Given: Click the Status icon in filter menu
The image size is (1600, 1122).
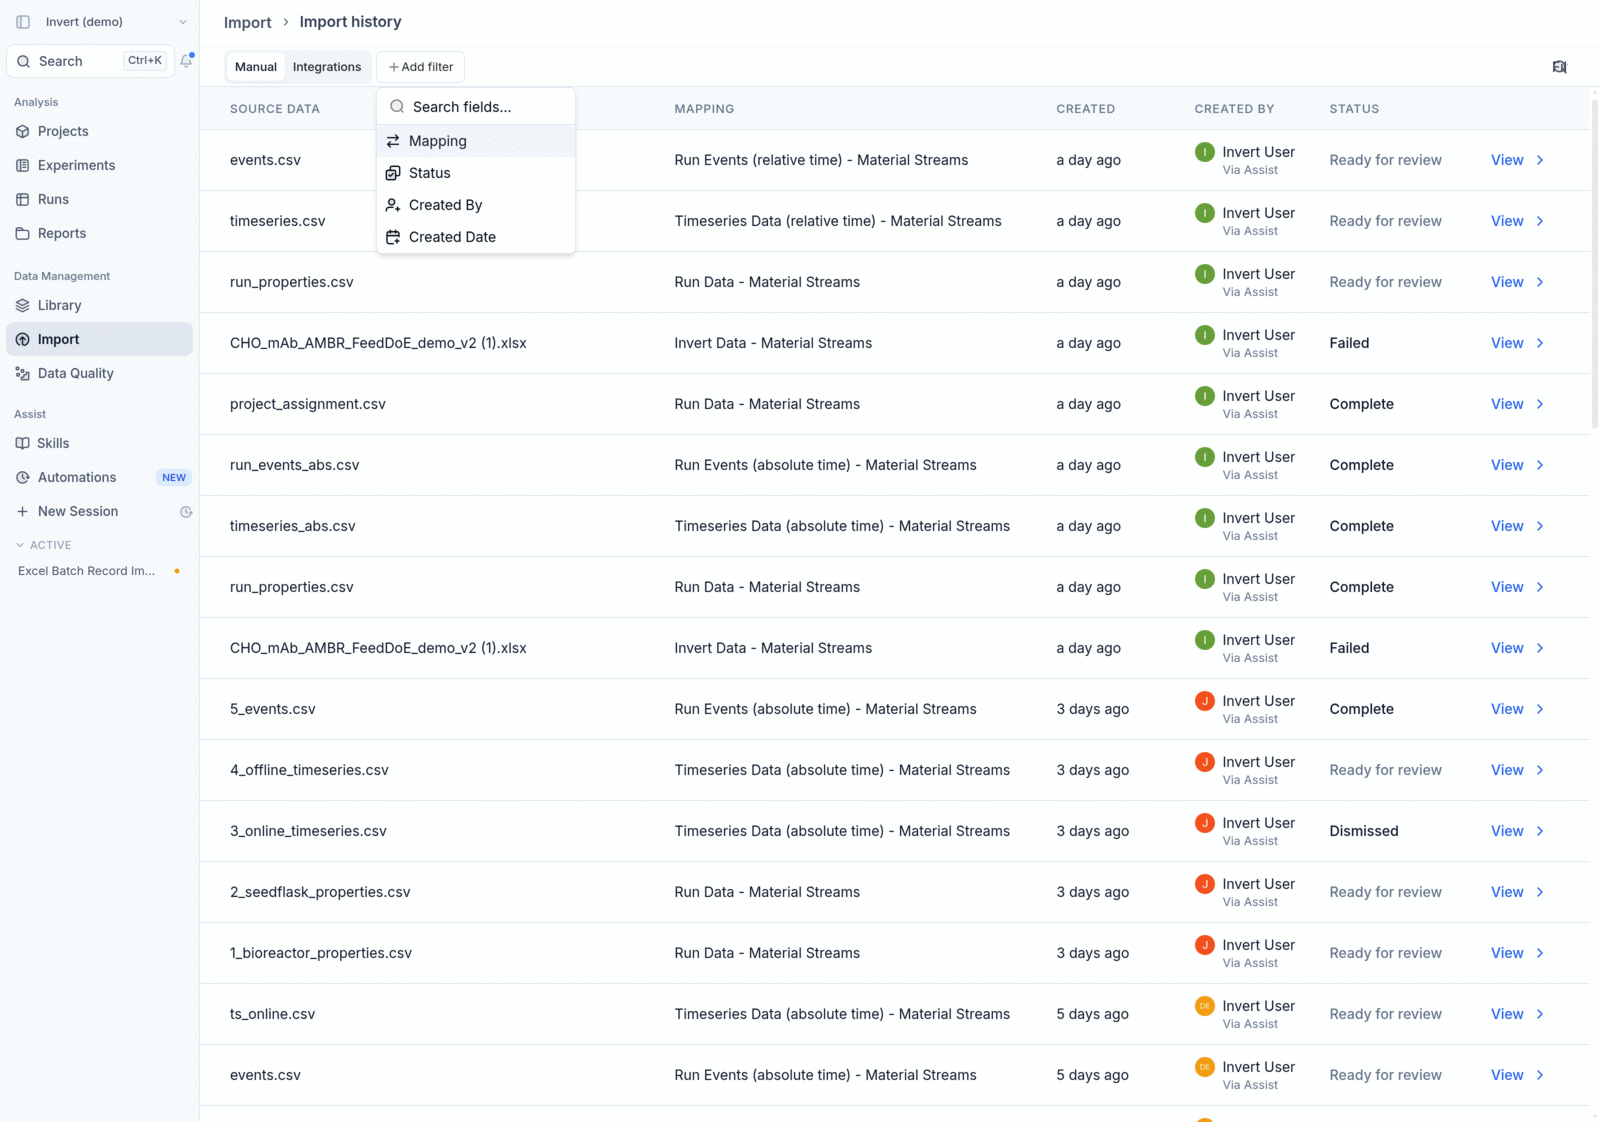Looking at the screenshot, I should pos(393,173).
